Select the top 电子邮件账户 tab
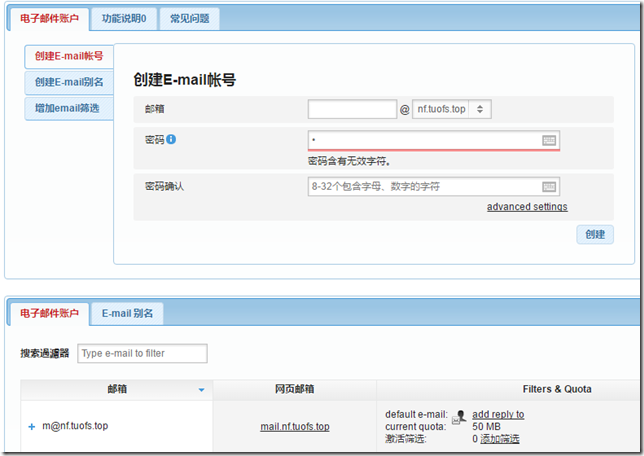This screenshot has height=456, width=644. pos(48,18)
